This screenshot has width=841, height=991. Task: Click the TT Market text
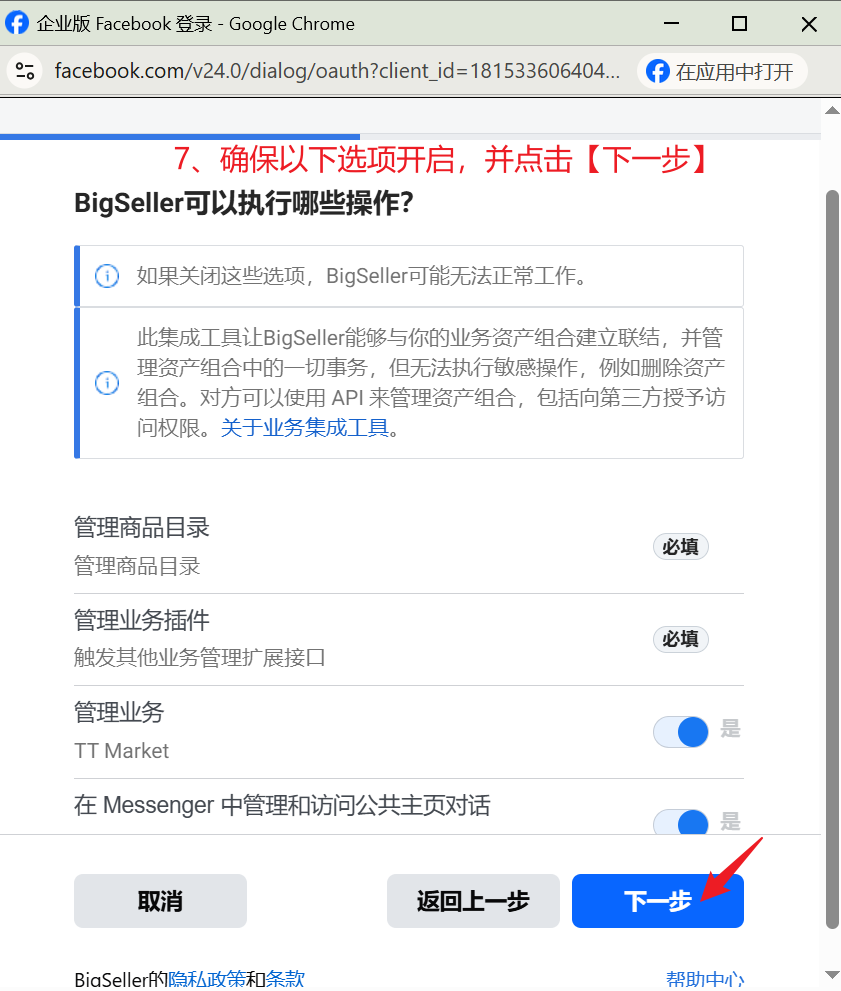coord(121,751)
